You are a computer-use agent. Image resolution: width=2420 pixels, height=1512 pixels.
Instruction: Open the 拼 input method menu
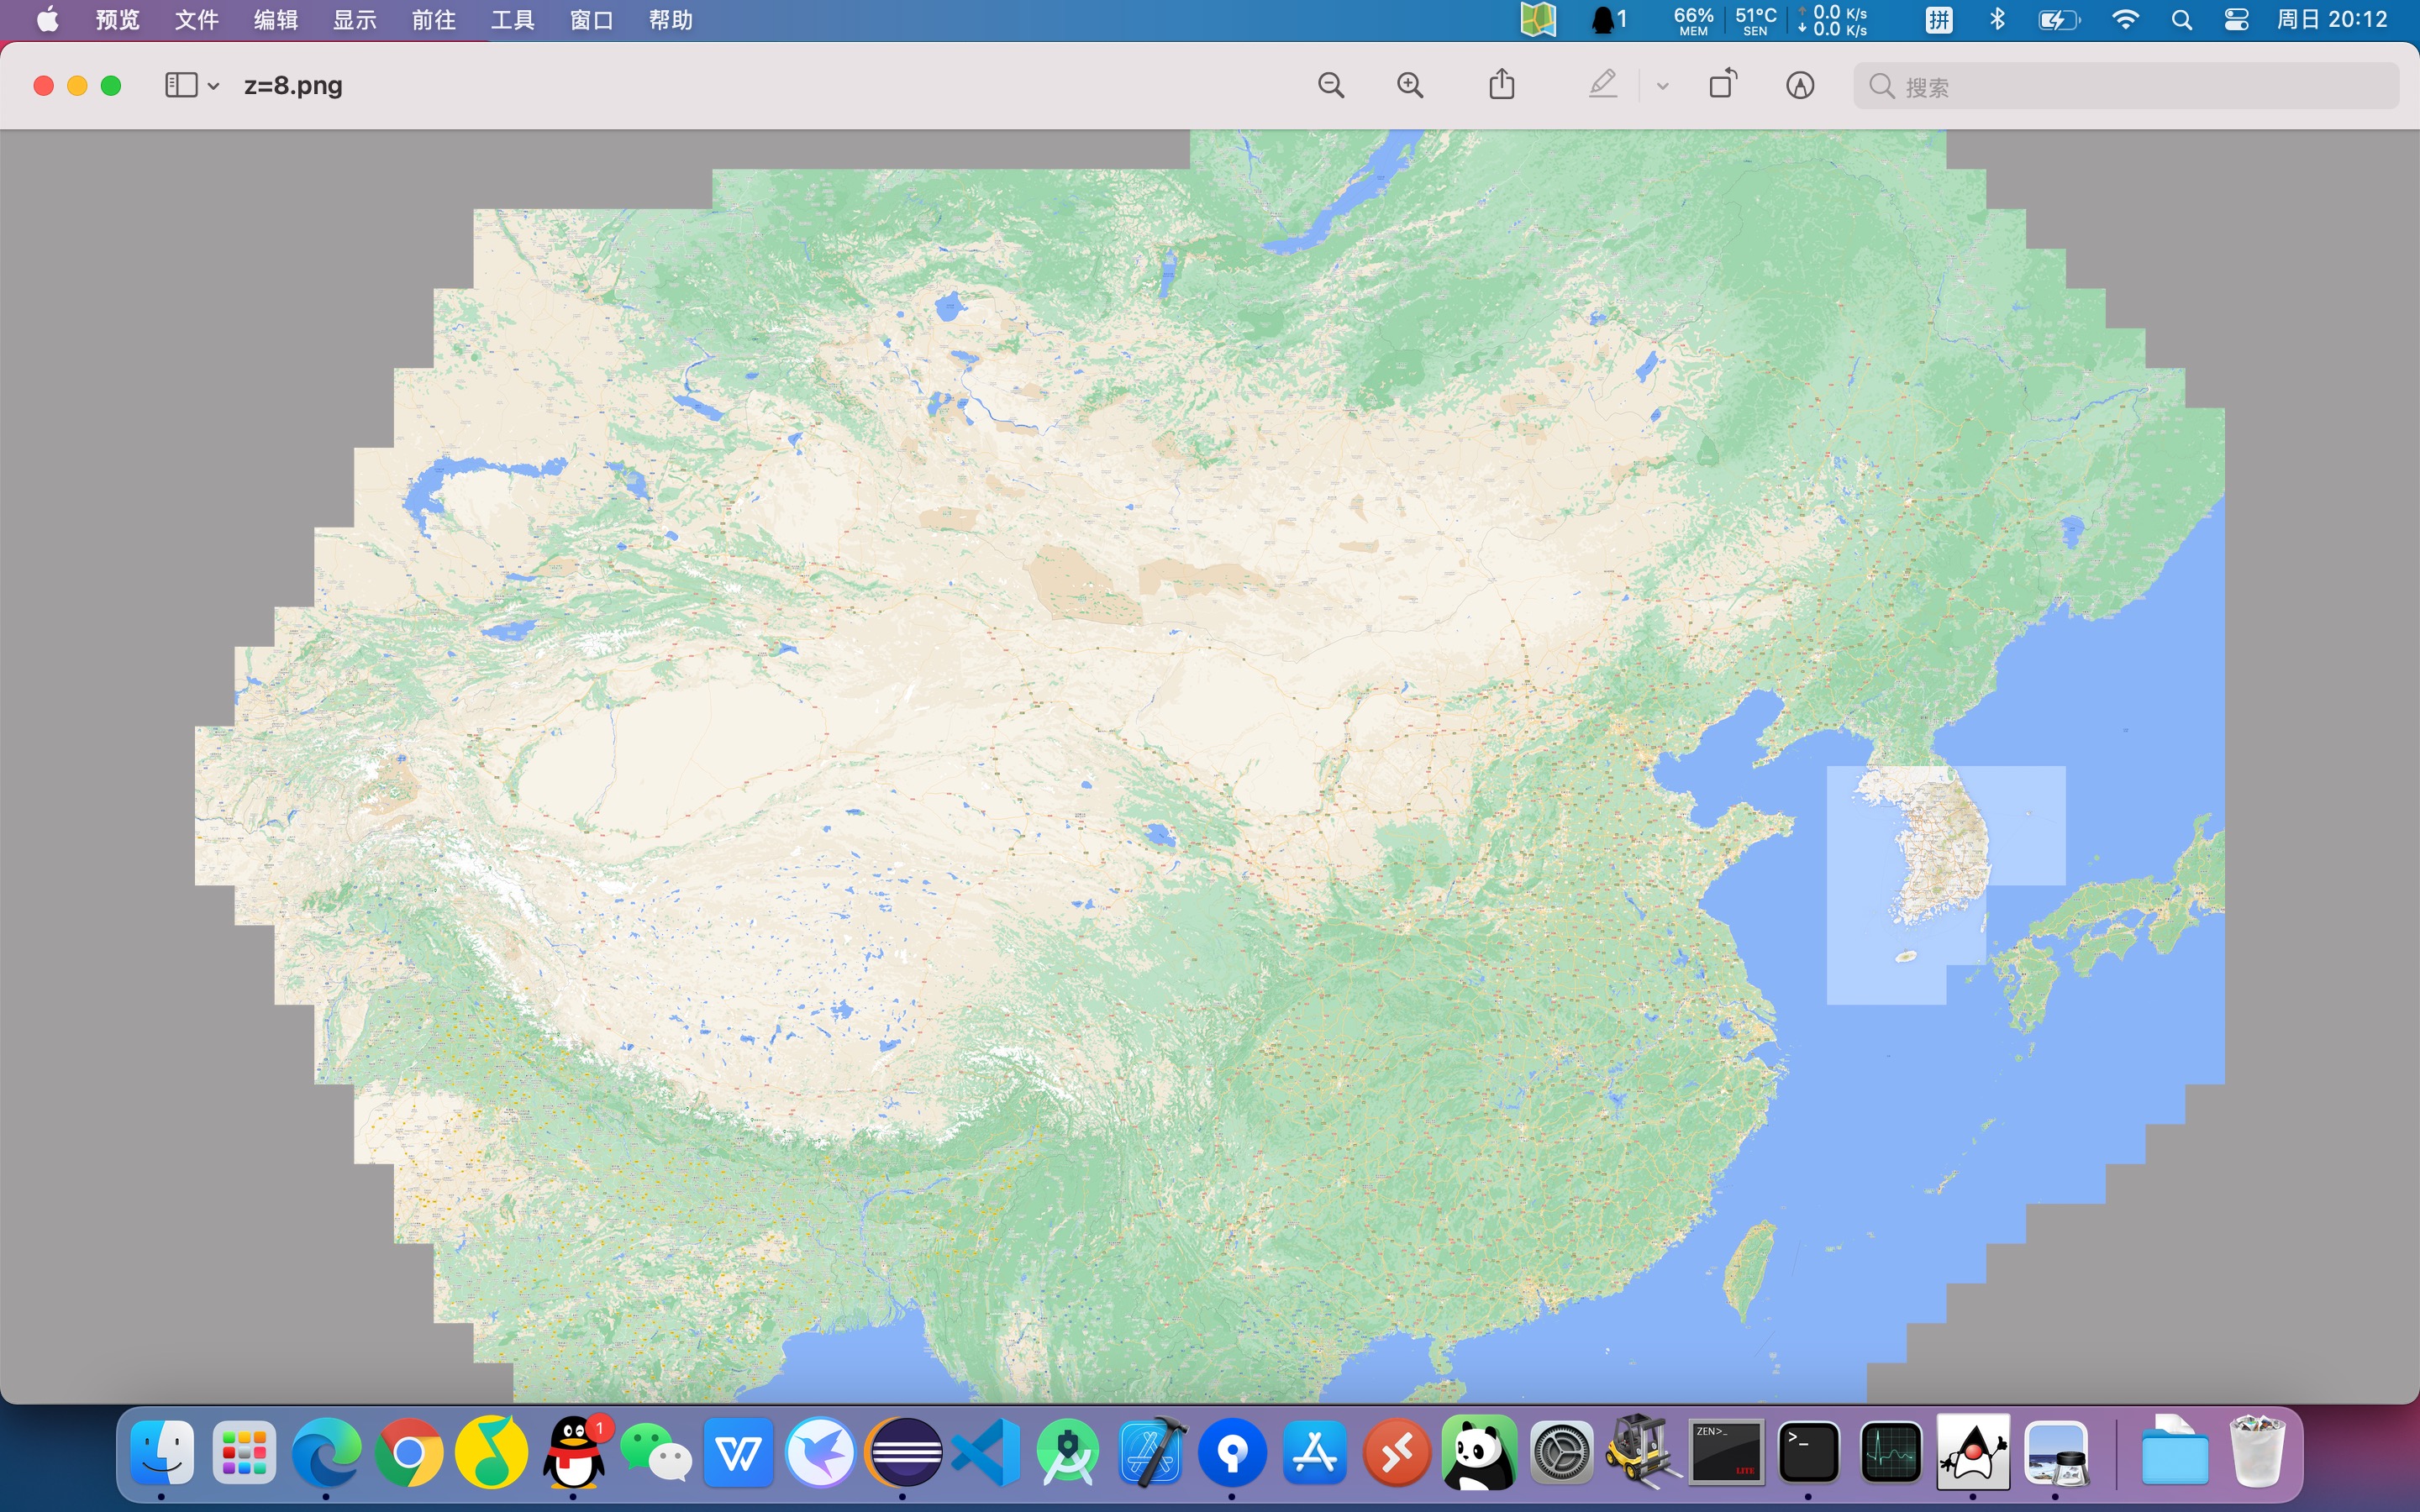click(x=1938, y=19)
